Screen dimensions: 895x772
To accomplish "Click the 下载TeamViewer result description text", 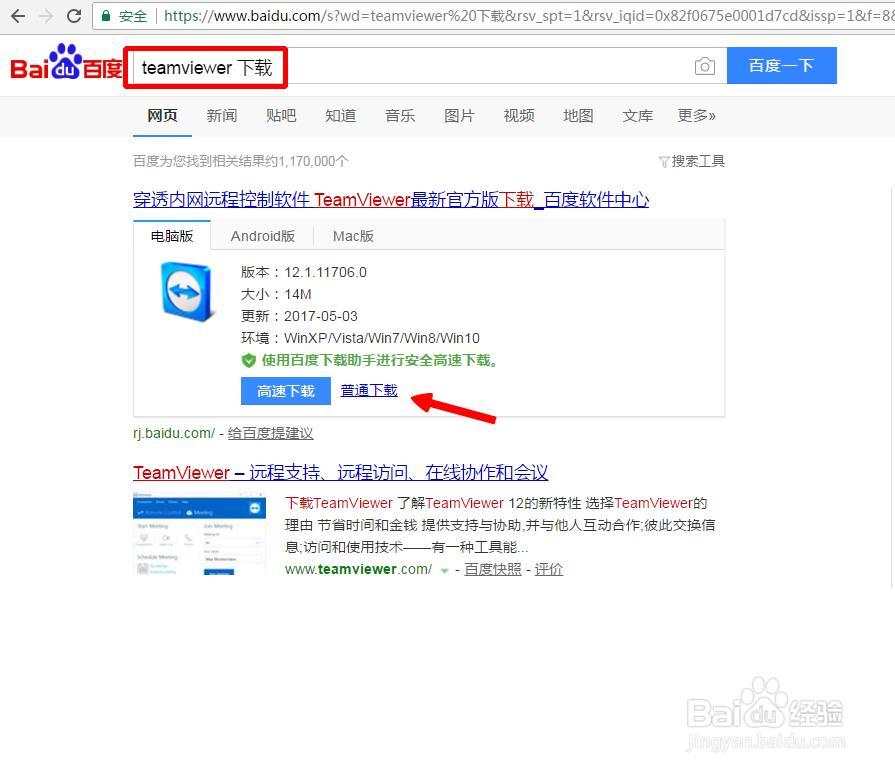I will [x=499, y=525].
